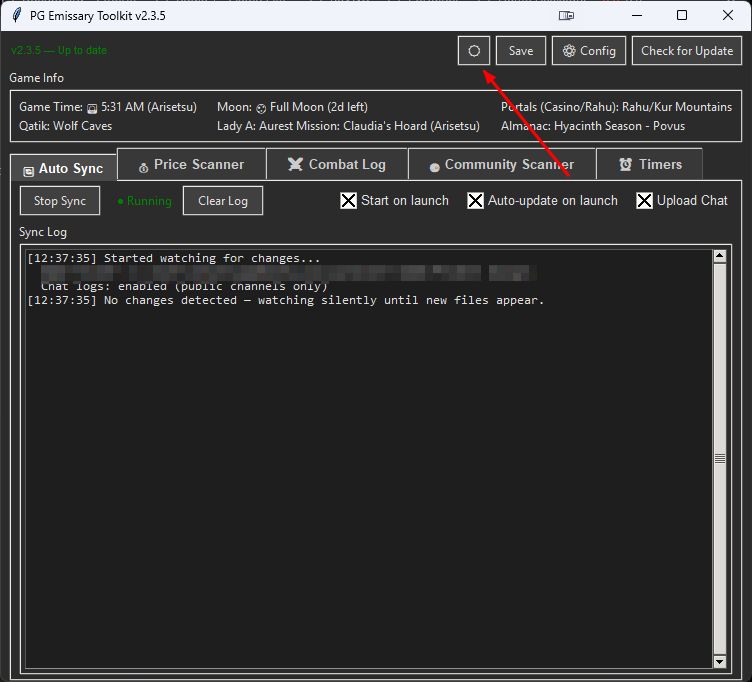This screenshot has width=752, height=682.
Task: Disable the Start on launch checkbox
Action: (x=348, y=201)
